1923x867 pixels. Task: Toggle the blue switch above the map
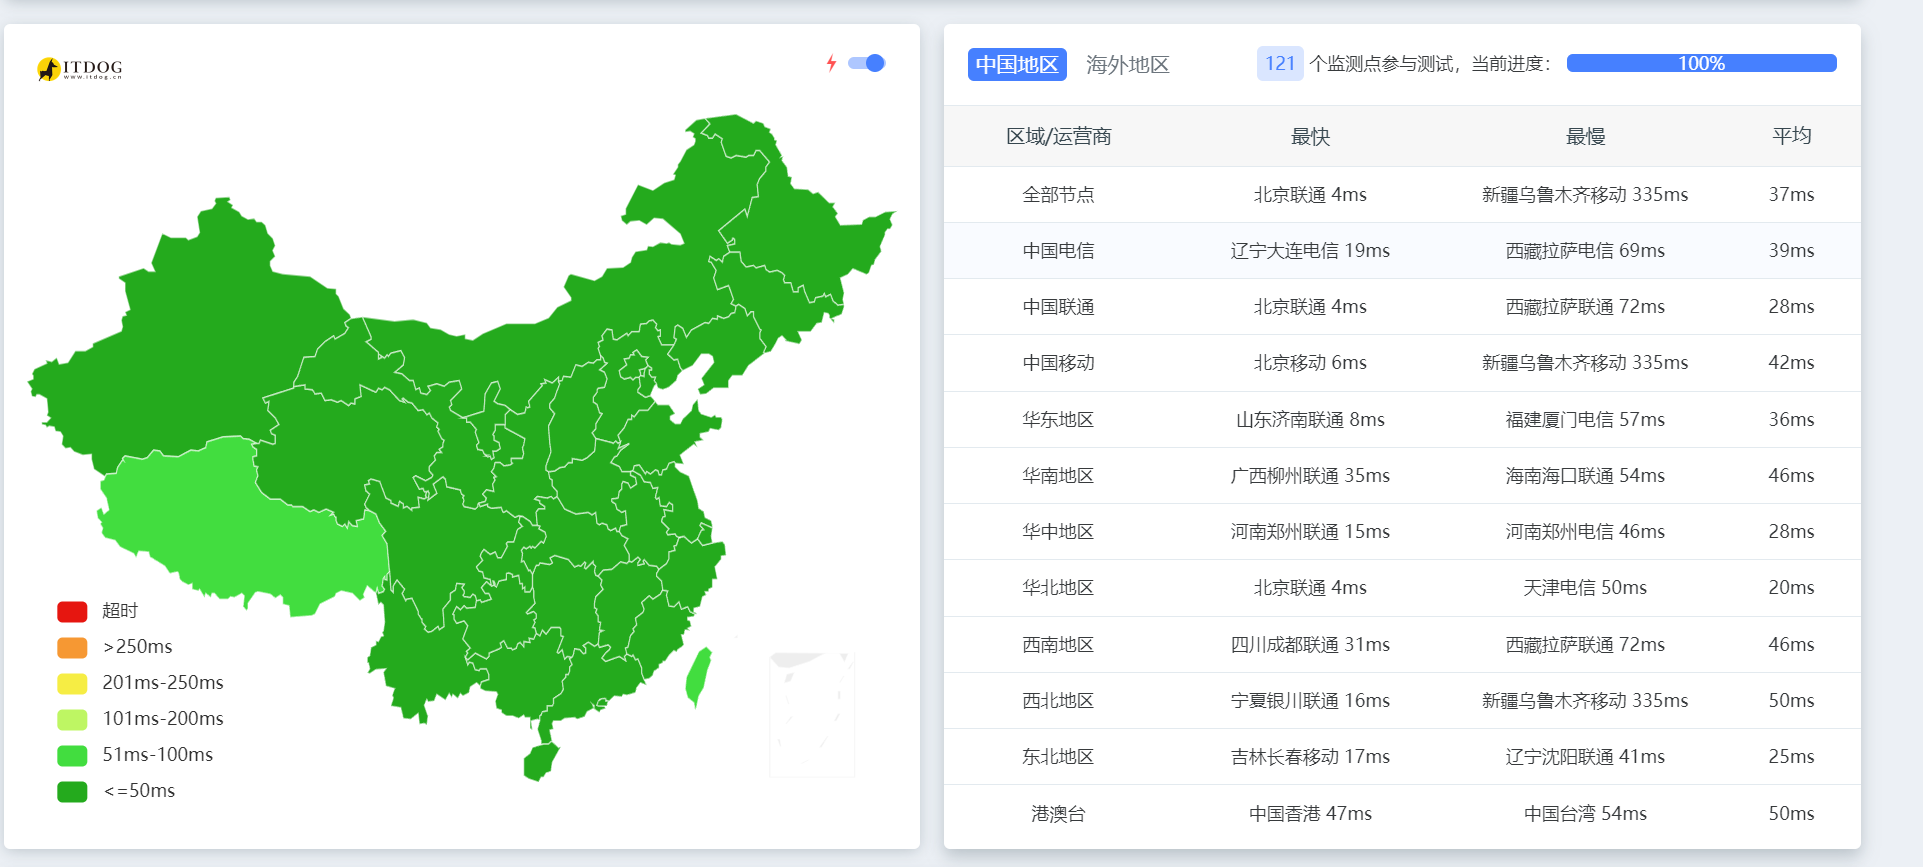tap(867, 63)
